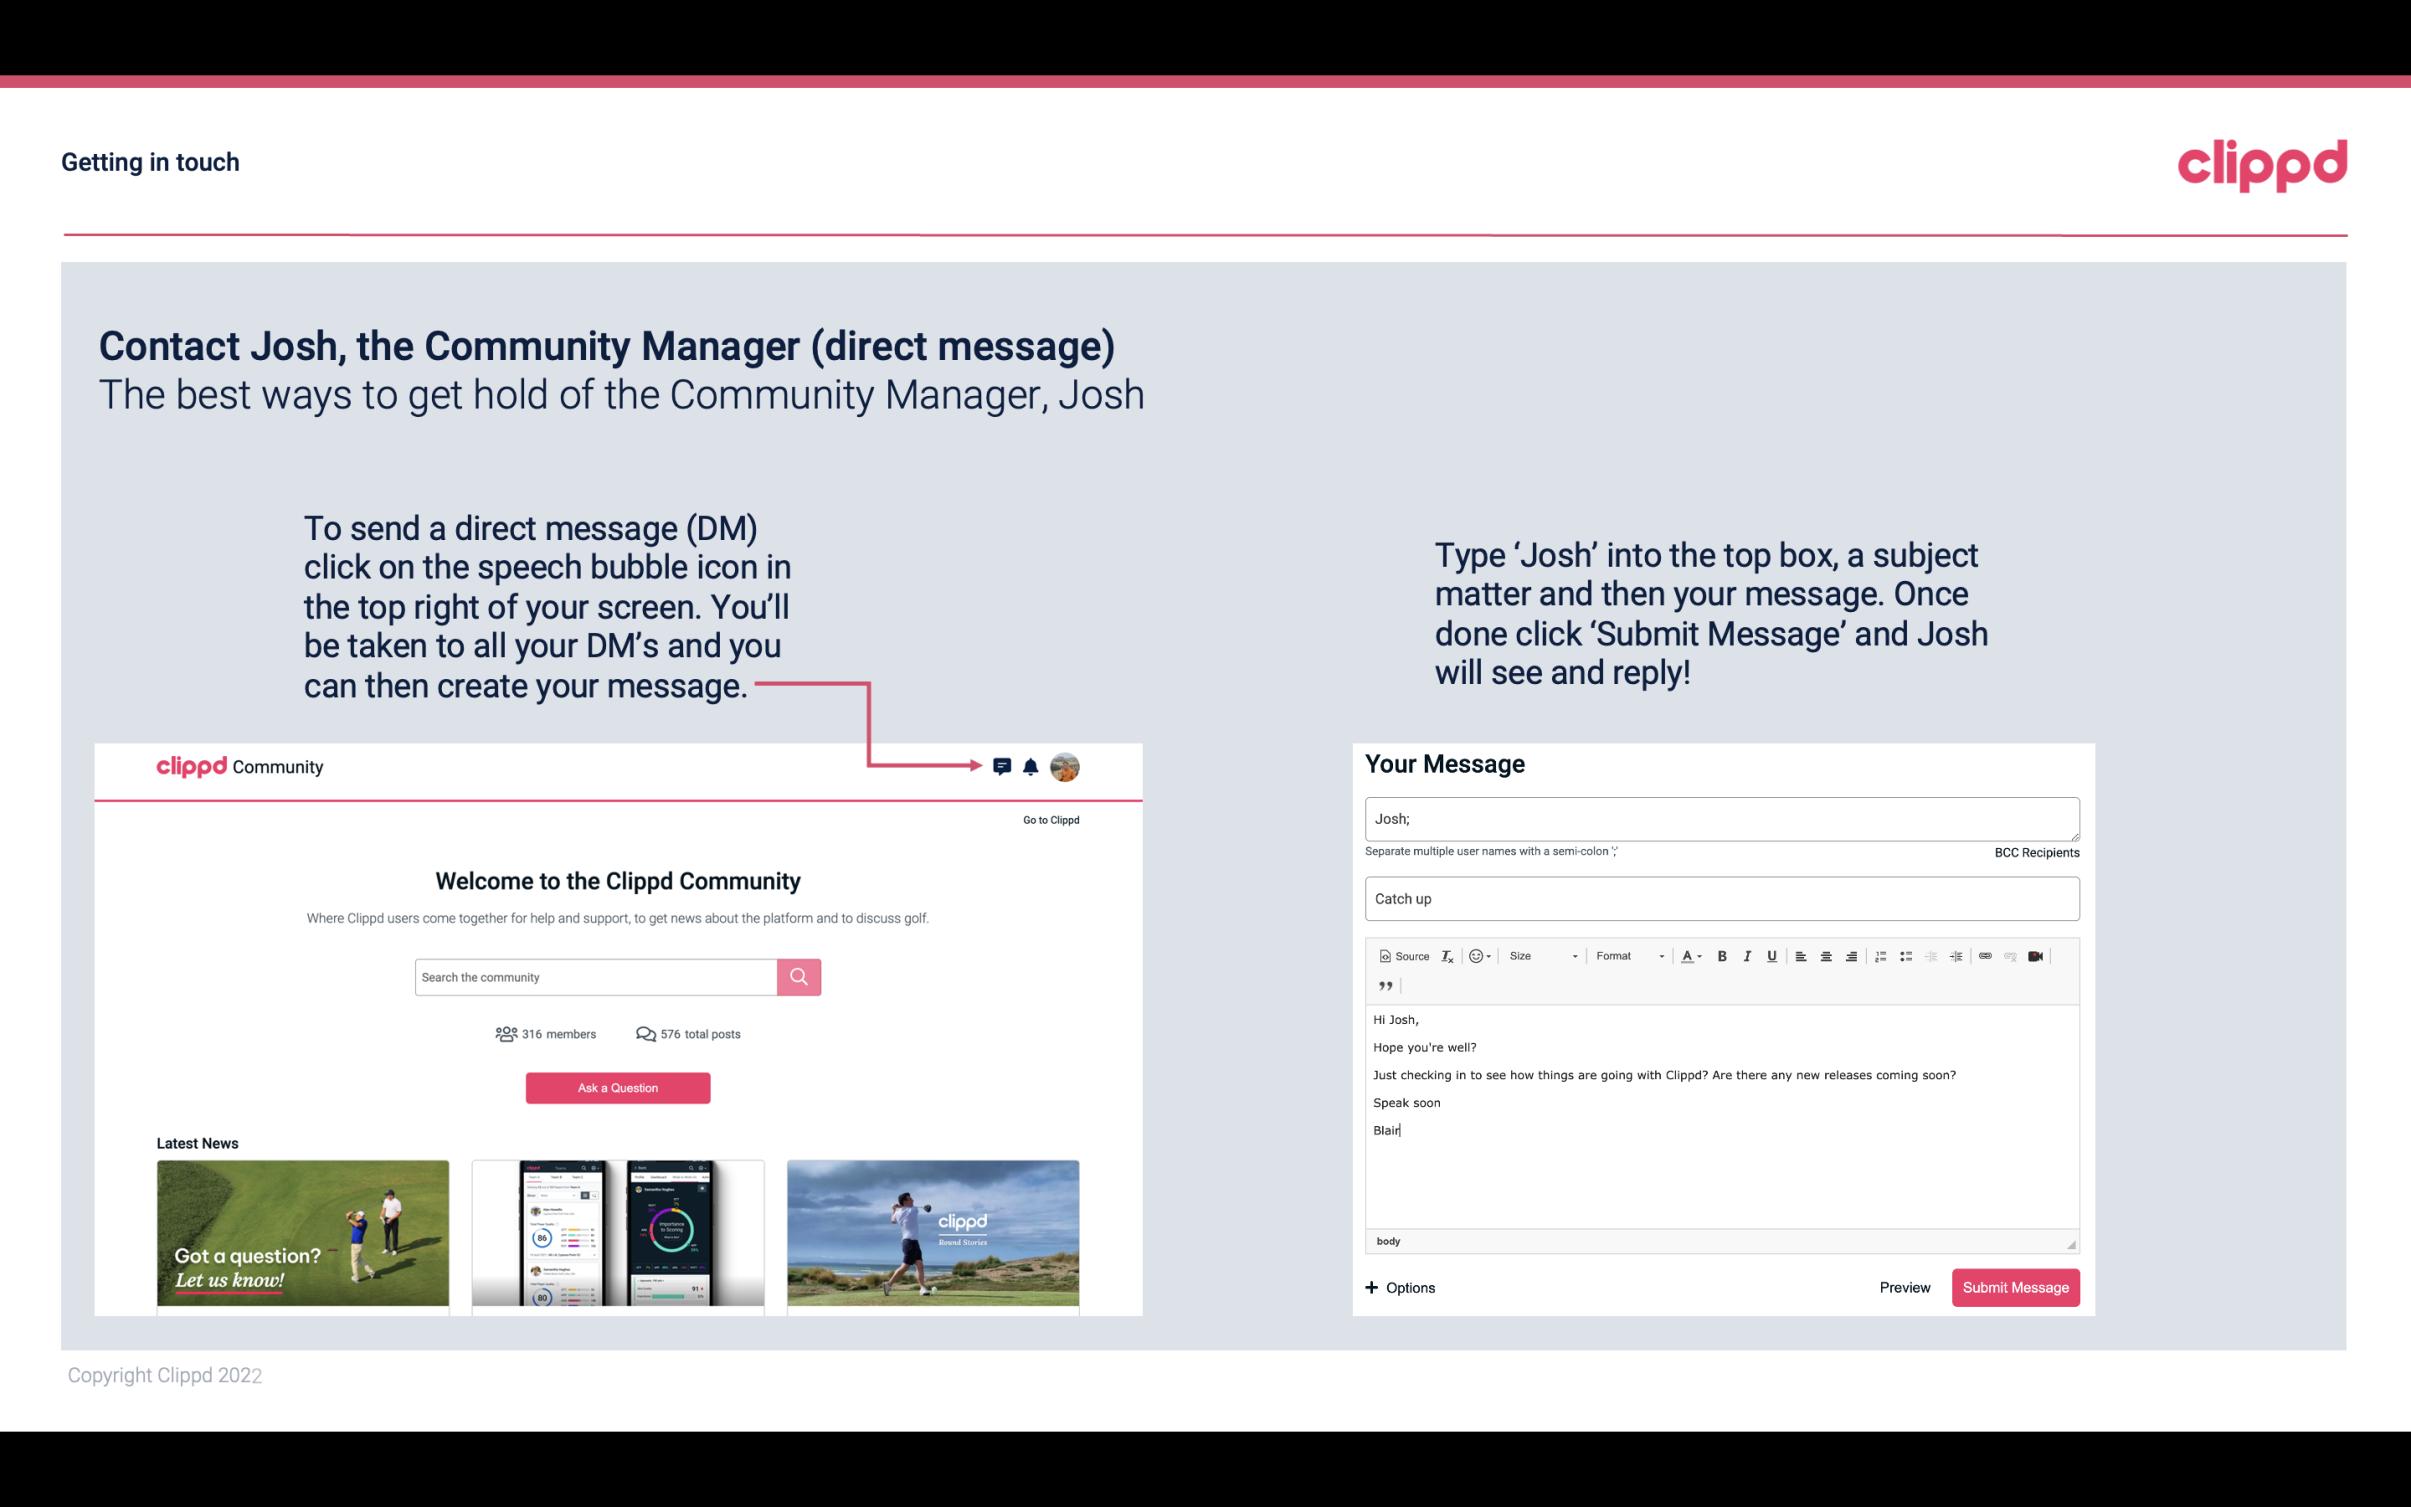Click the bold formatting B icon

[1722, 955]
